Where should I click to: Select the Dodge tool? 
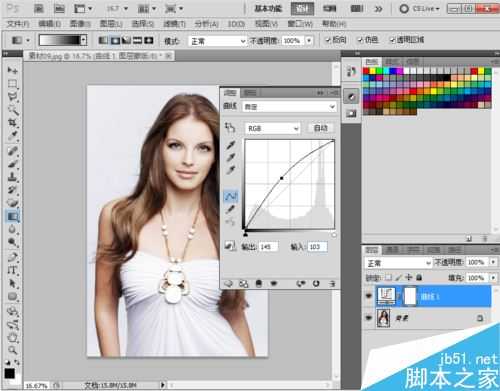(13, 242)
